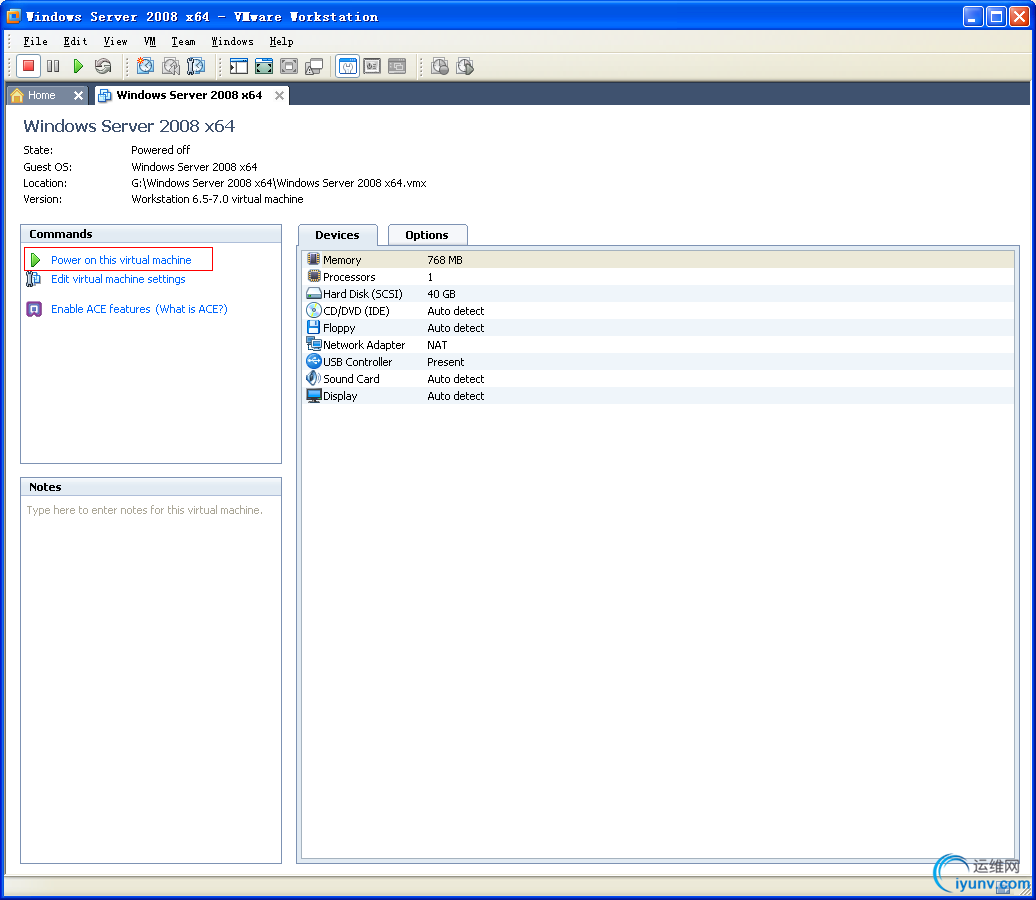Click the Suspend (pause) toolbar icon

point(54,66)
